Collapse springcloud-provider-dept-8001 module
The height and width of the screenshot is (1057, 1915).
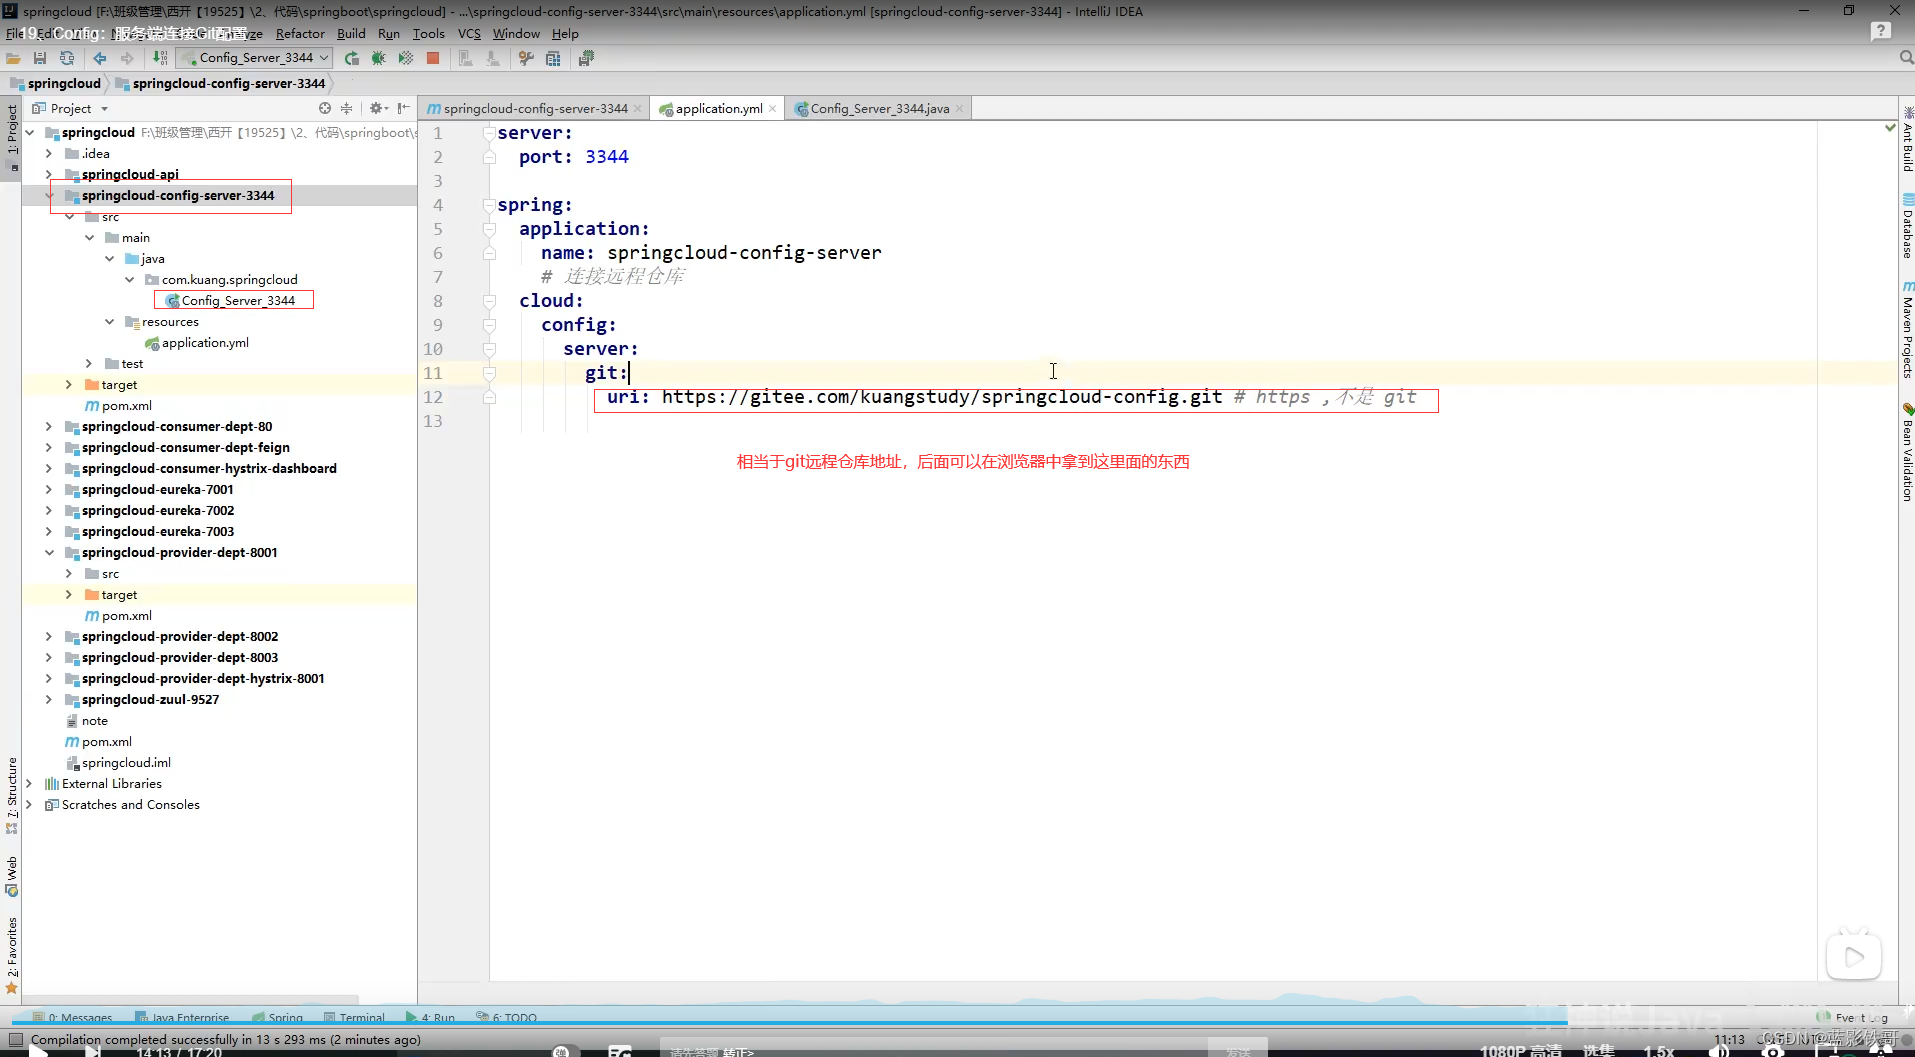coord(49,552)
